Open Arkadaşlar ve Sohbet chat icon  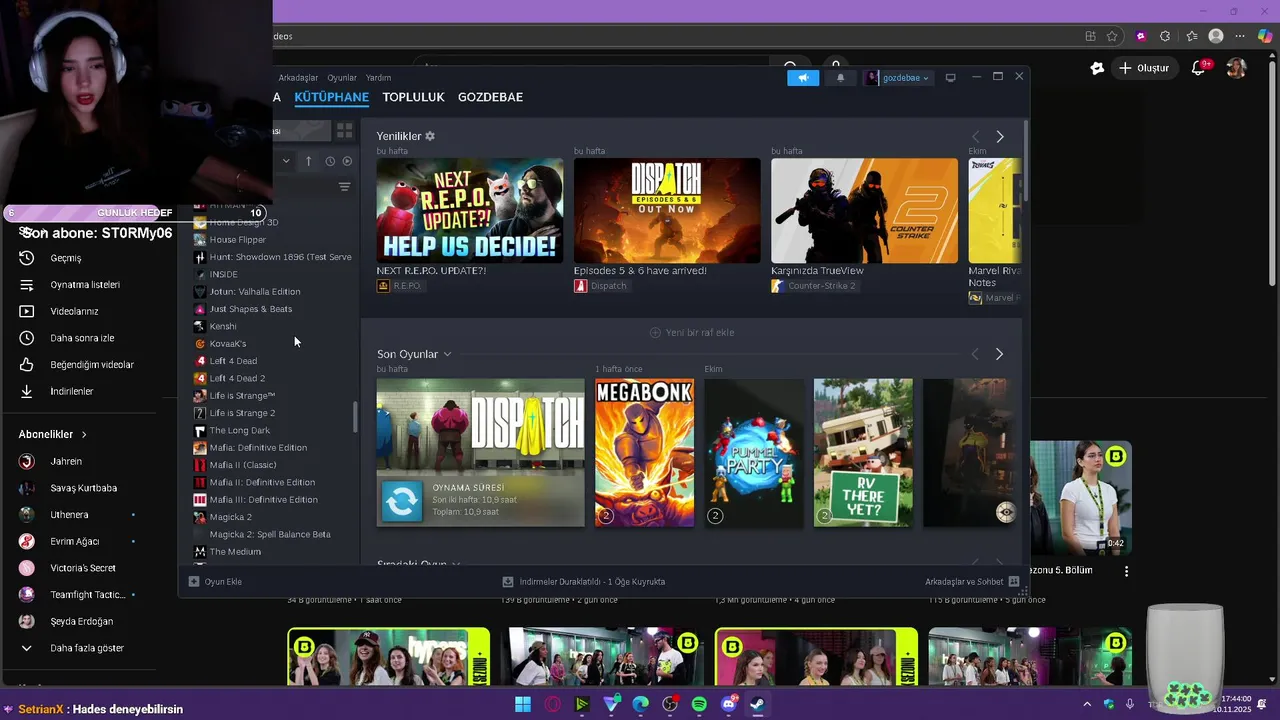pyautogui.click(x=1014, y=582)
